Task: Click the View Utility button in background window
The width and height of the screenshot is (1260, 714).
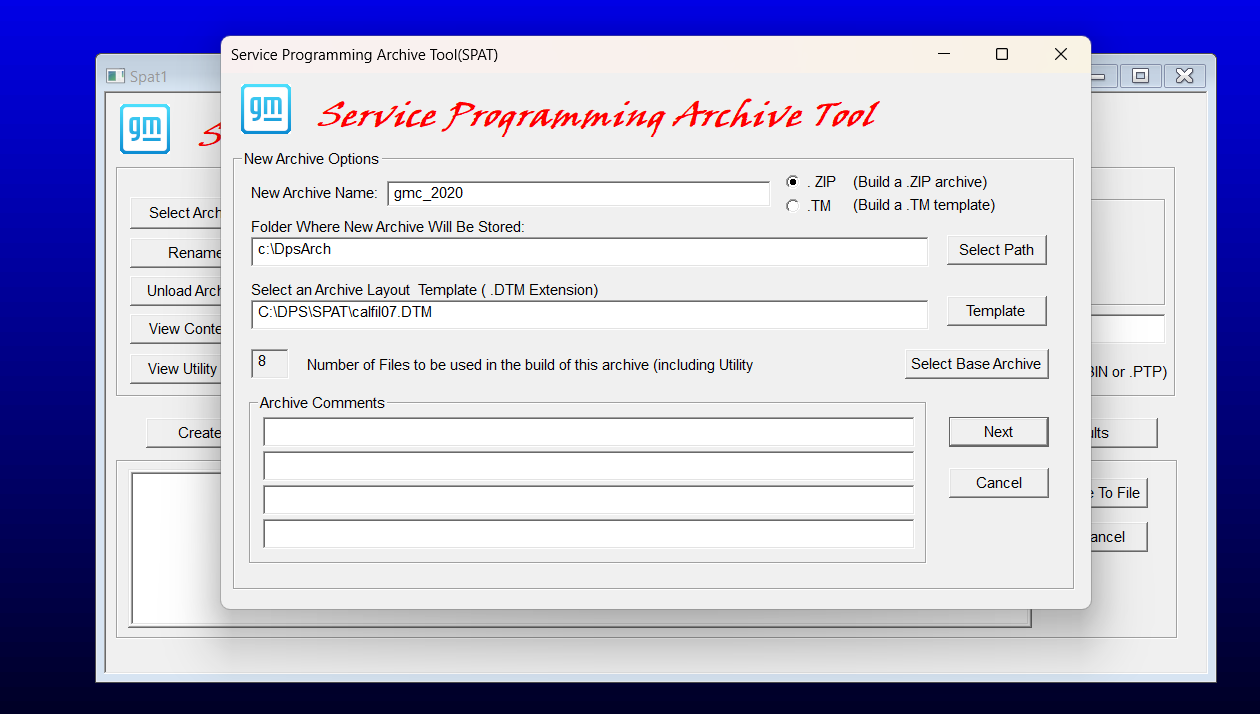Action: pos(176,369)
